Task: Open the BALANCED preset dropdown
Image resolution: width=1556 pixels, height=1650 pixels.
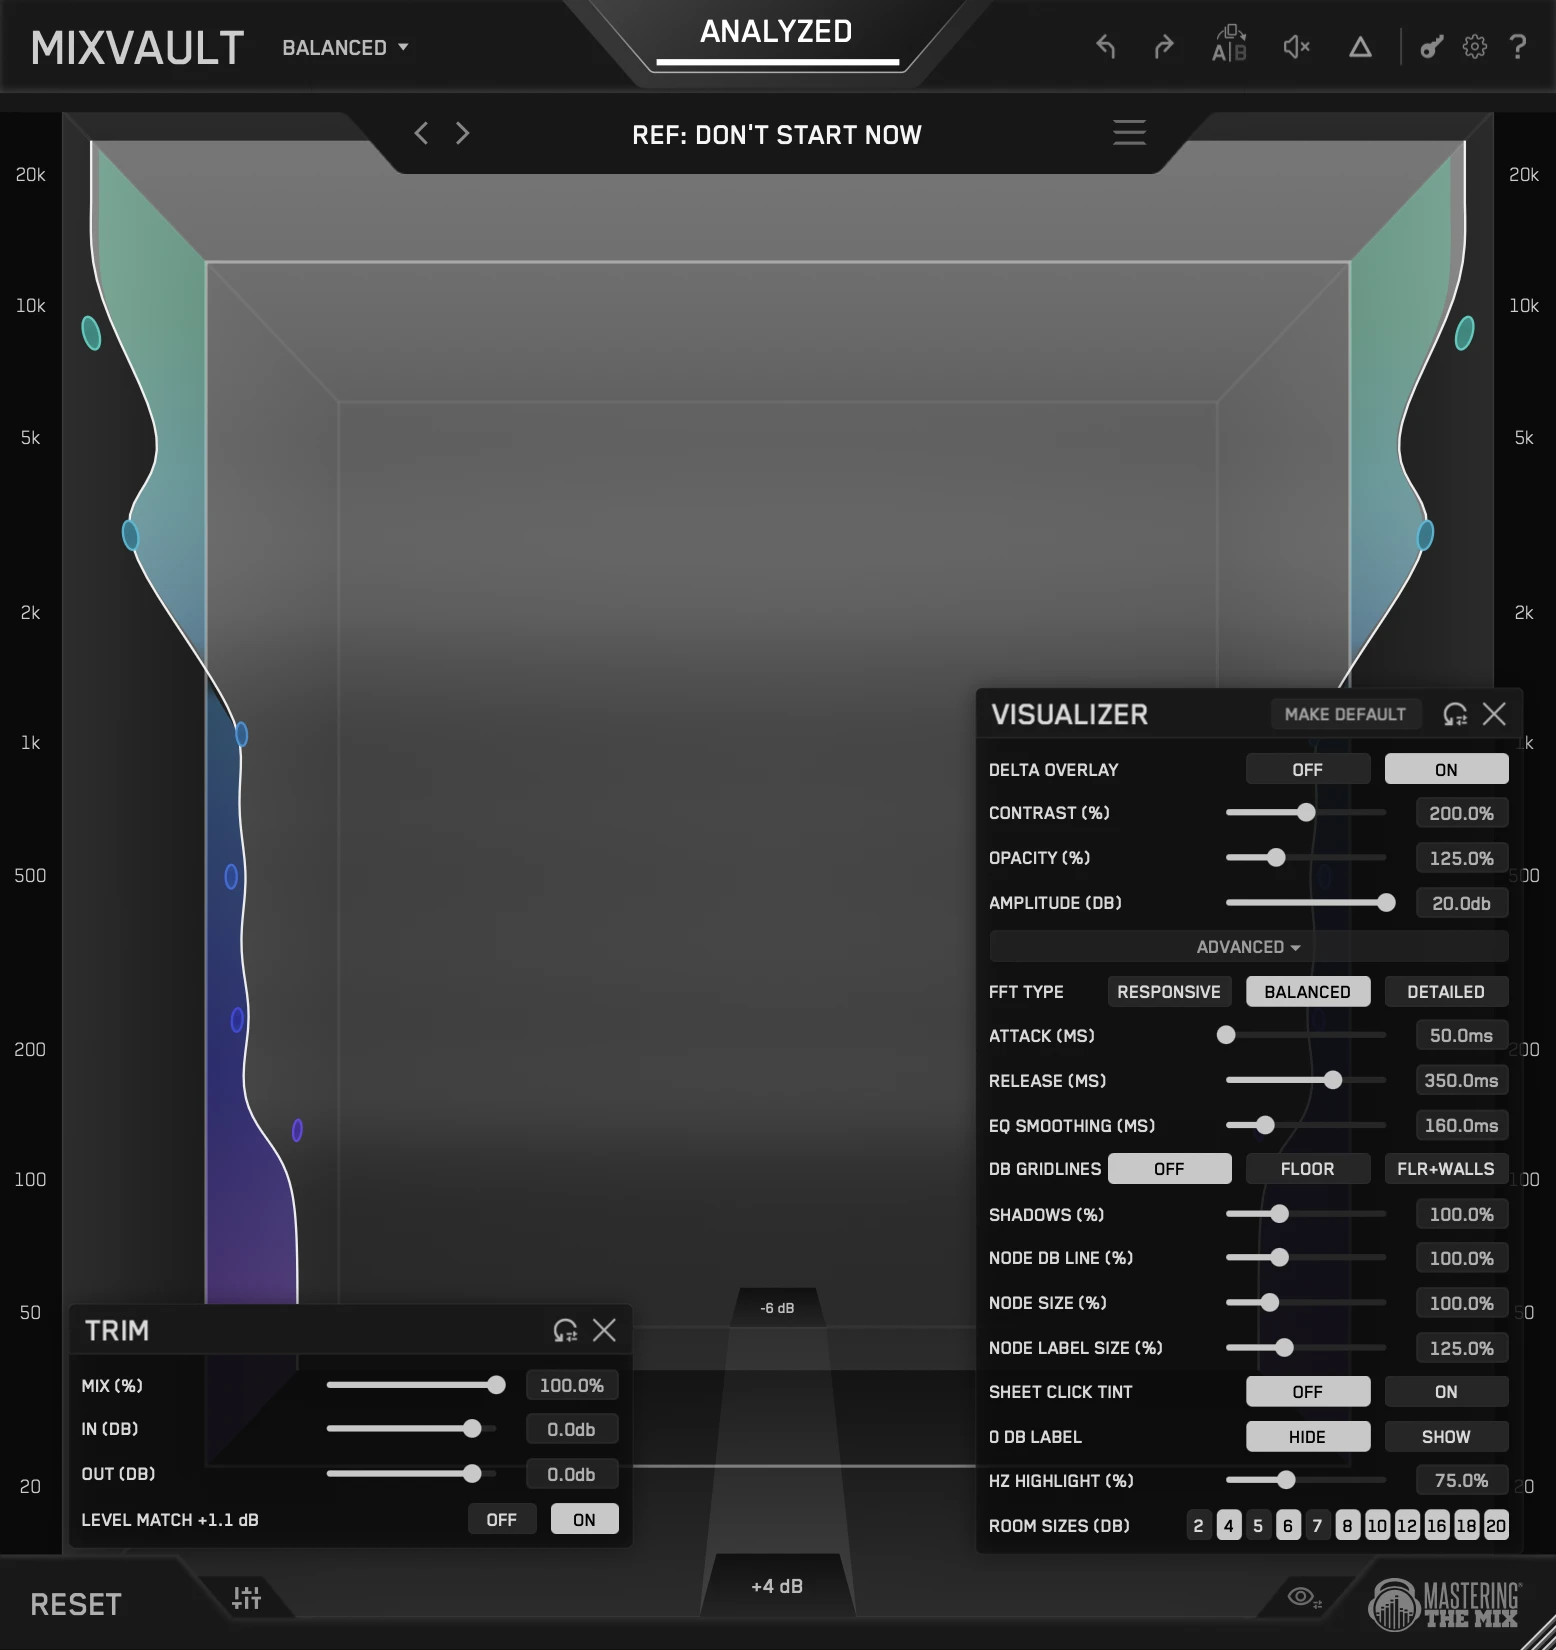Action: tap(345, 48)
